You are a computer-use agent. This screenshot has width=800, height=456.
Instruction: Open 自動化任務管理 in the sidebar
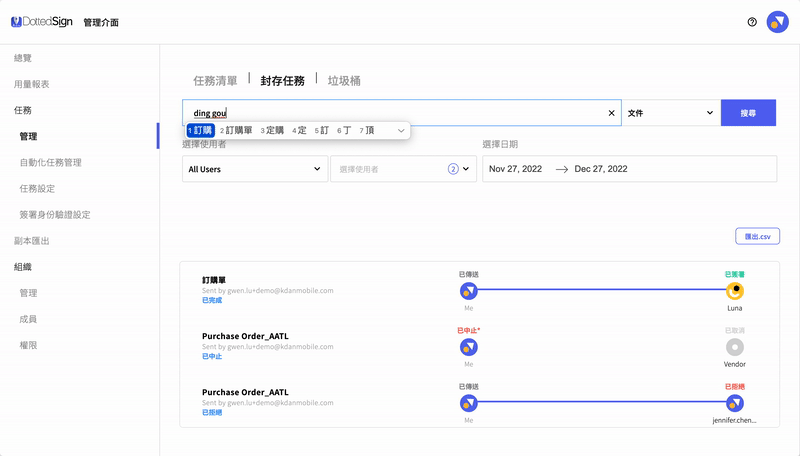[x=51, y=162]
